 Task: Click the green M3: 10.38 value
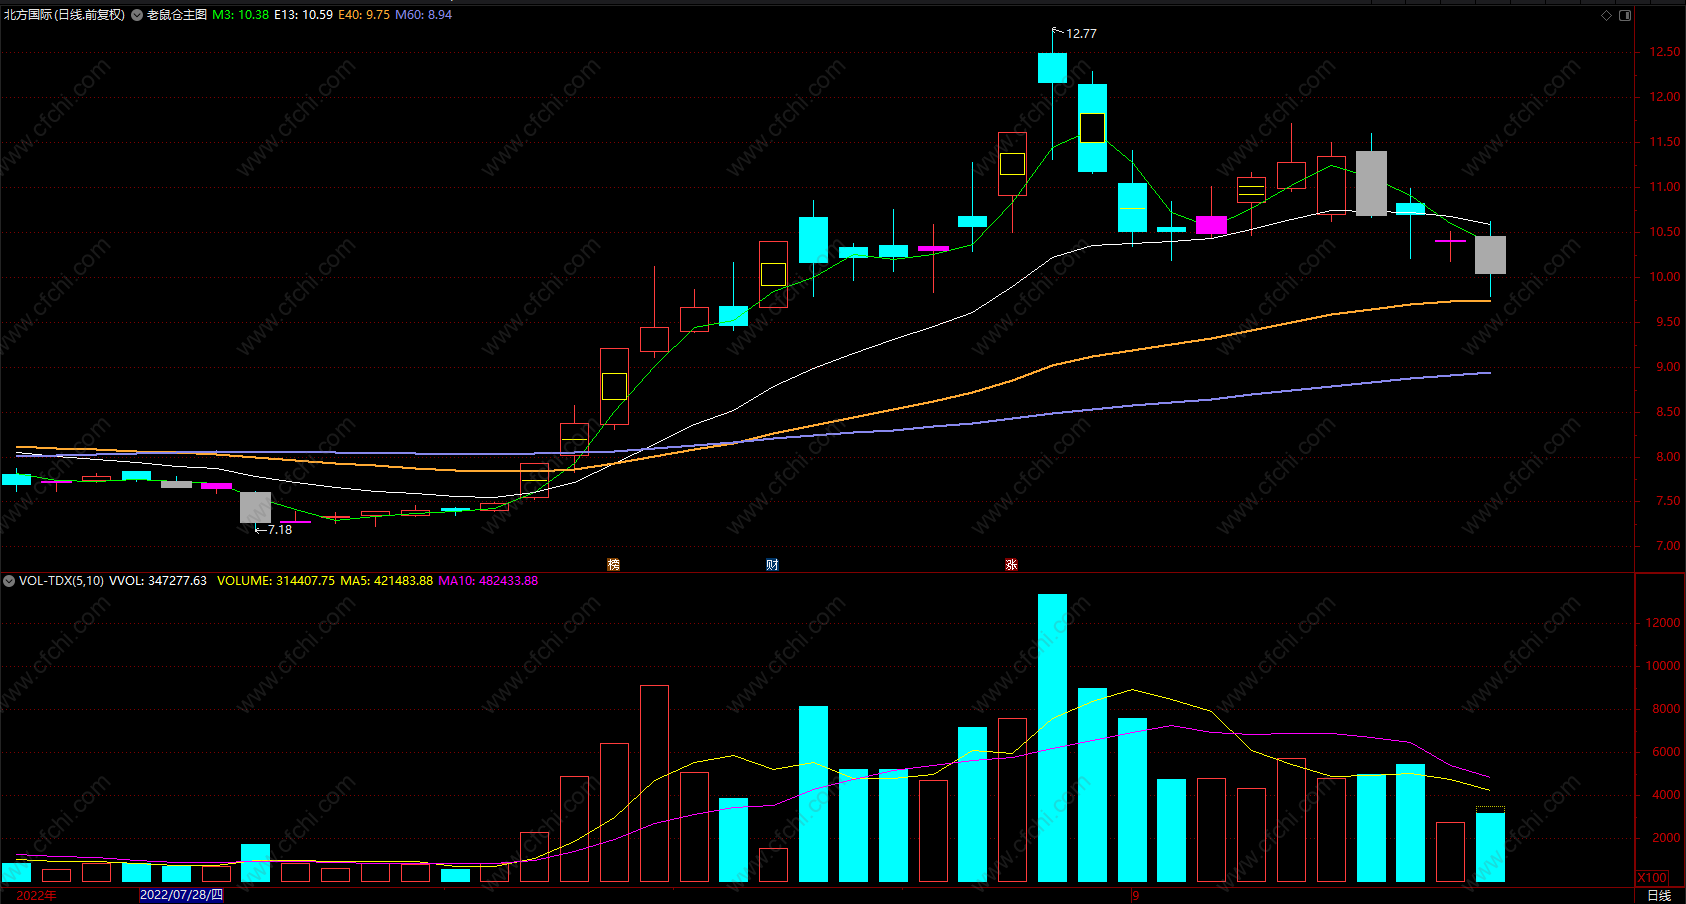240,15
